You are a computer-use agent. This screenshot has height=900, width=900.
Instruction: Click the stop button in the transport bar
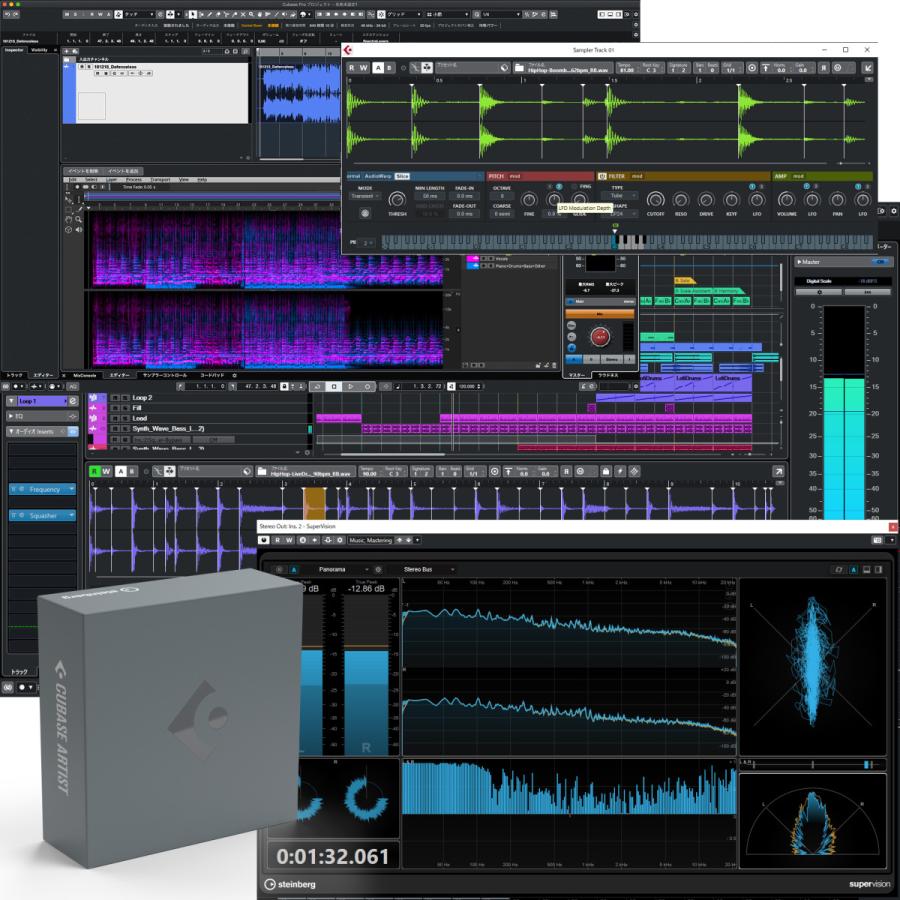334,386
